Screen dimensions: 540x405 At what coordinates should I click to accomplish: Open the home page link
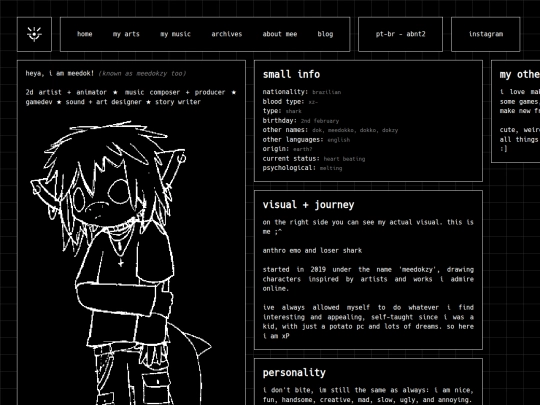[84, 34]
